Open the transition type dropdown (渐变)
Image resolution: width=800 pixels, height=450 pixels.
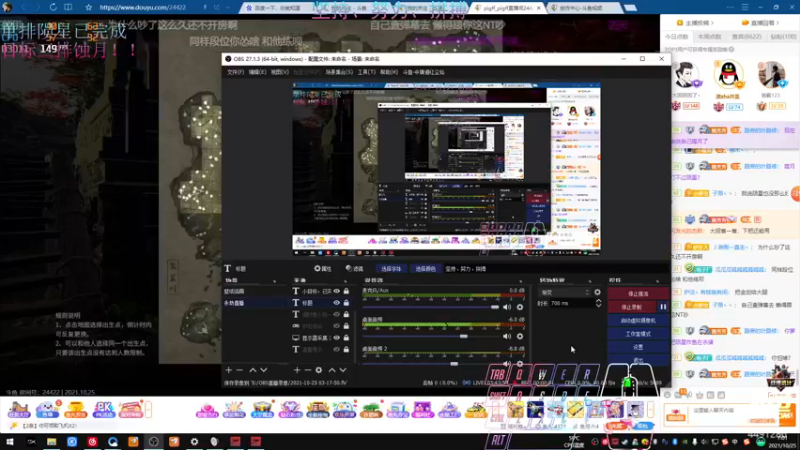coord(565,292)
